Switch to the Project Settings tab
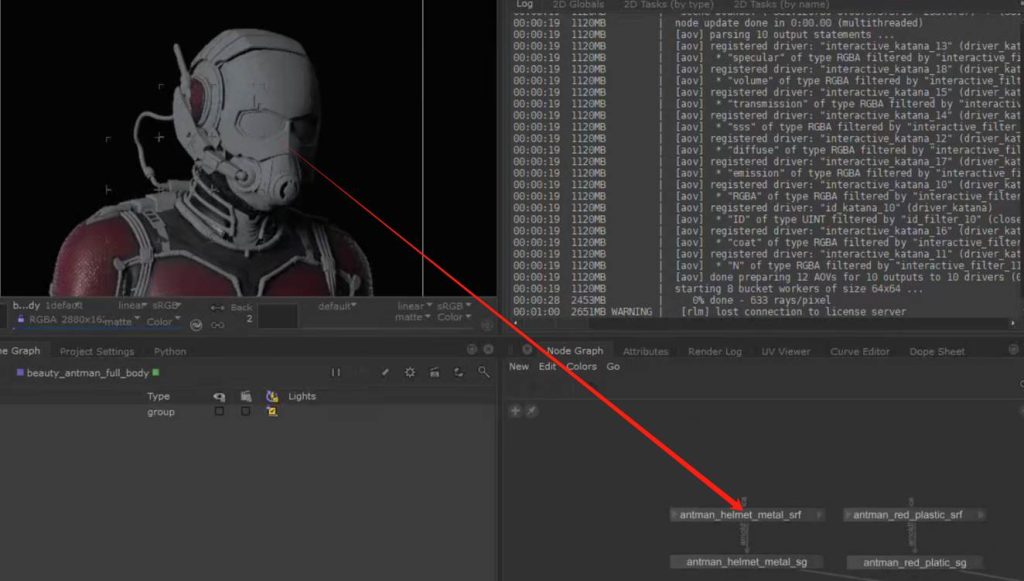The width and height of the screenshot is (1024, 581). [x=96, y=351]
